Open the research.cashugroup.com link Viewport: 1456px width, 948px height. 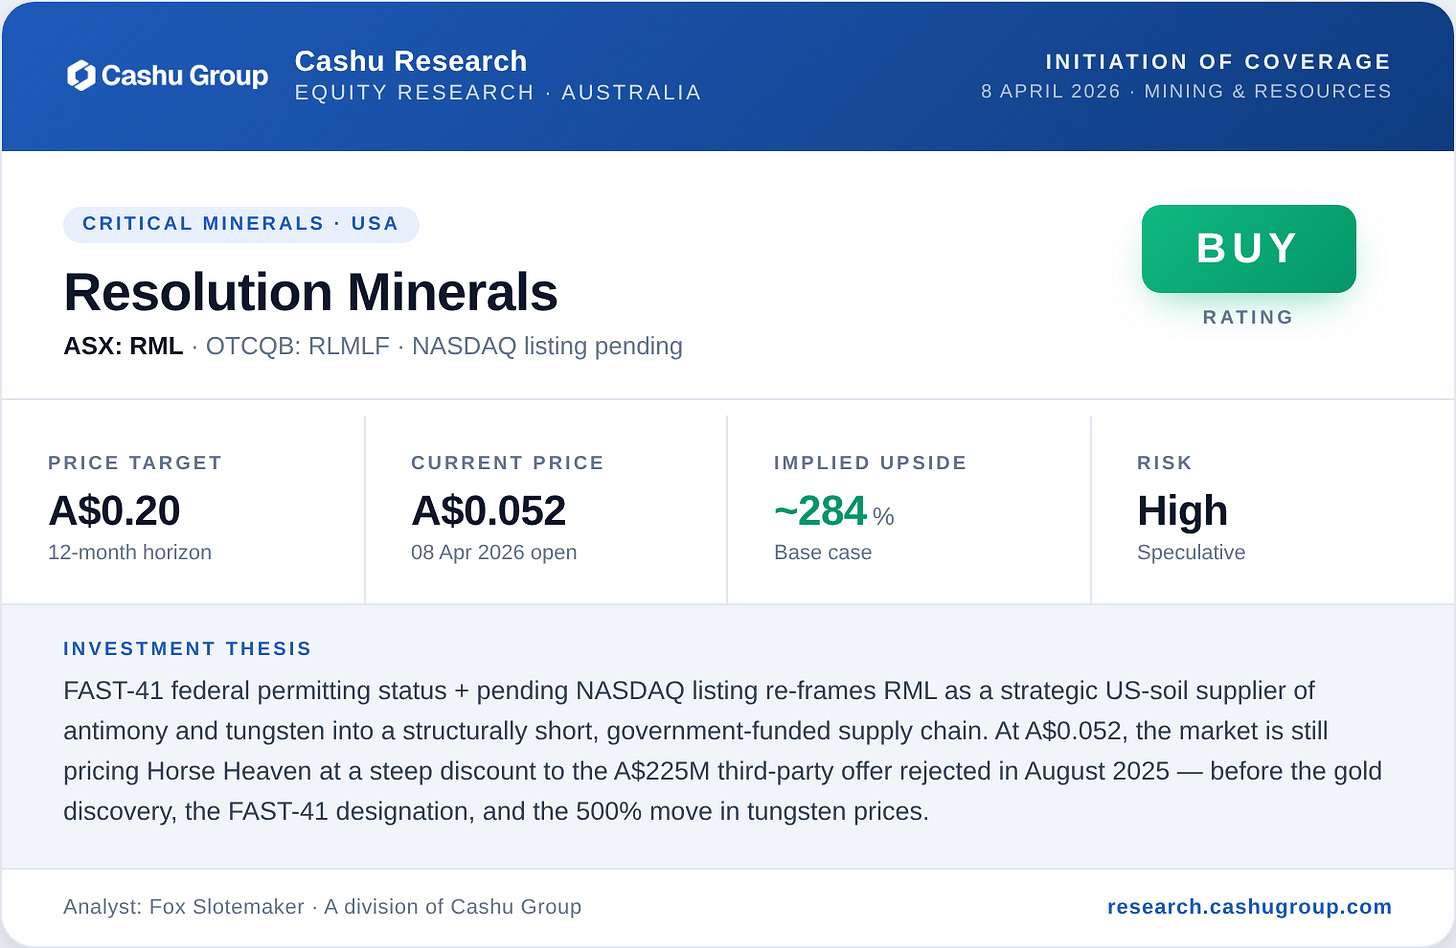point(1249,906)
